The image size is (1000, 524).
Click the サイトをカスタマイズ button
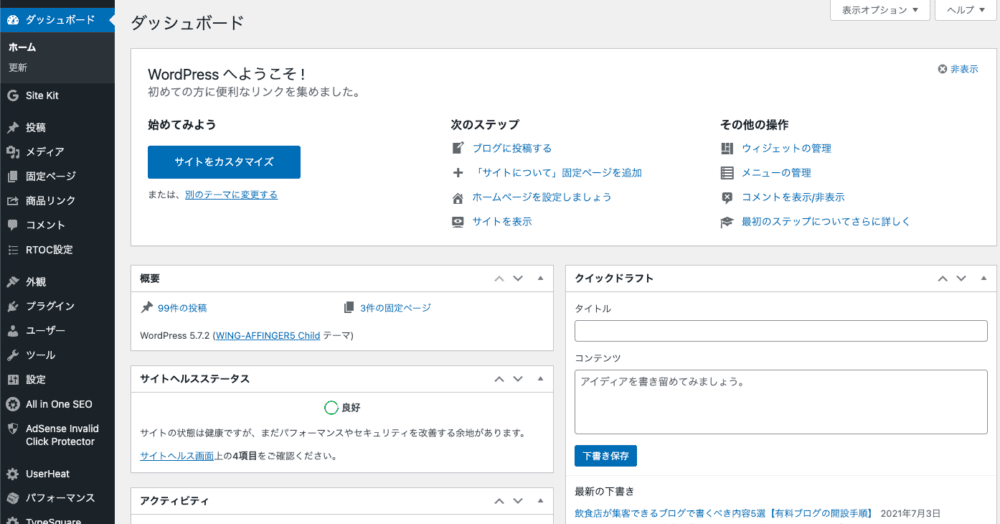coord(224,162)
